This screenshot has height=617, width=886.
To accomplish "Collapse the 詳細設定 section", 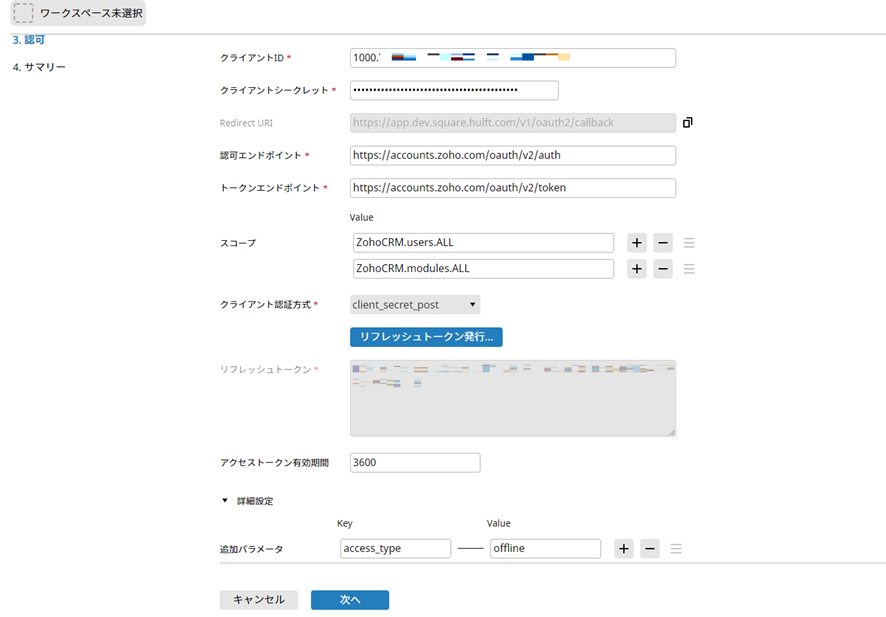I will (x=226, y=501).
